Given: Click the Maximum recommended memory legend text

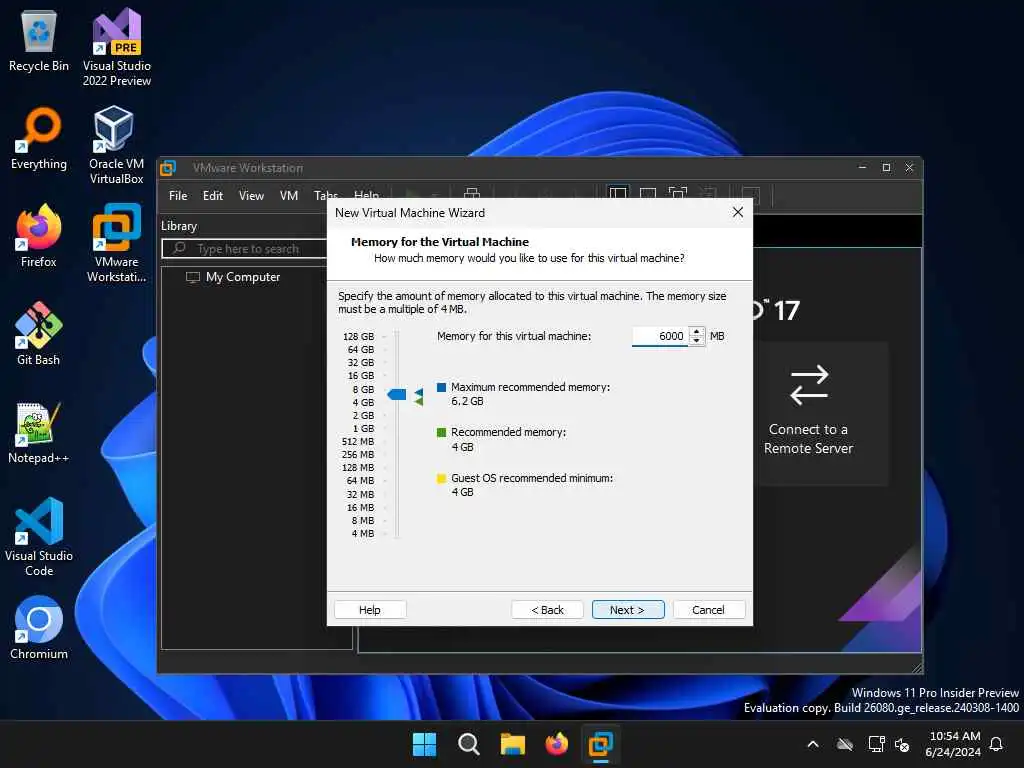Looking at the screenshot, I should (530, 387).
